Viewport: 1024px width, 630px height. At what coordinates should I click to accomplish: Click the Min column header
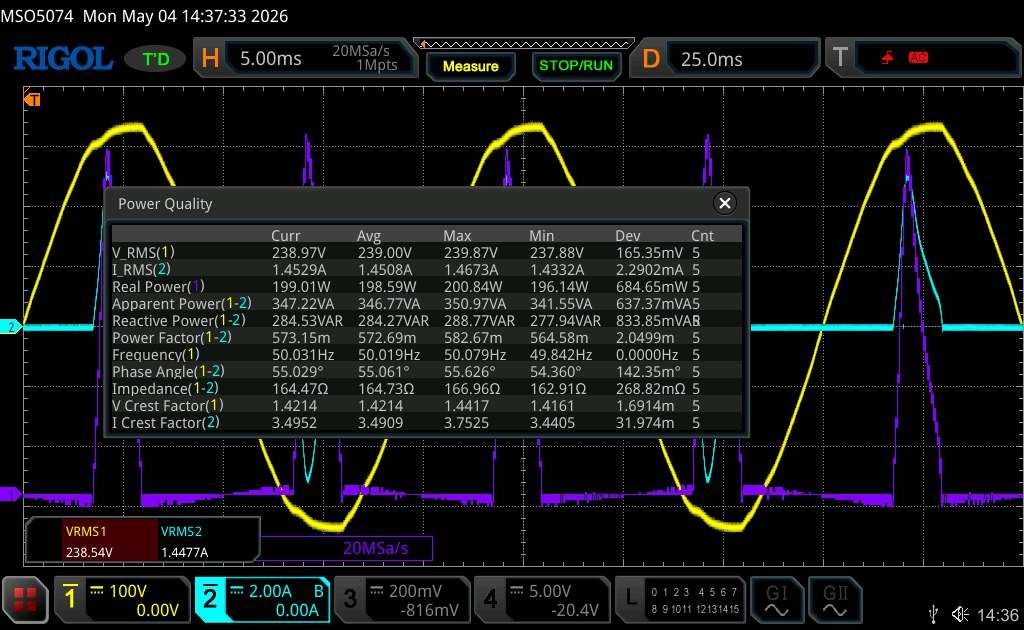(541, 235)
